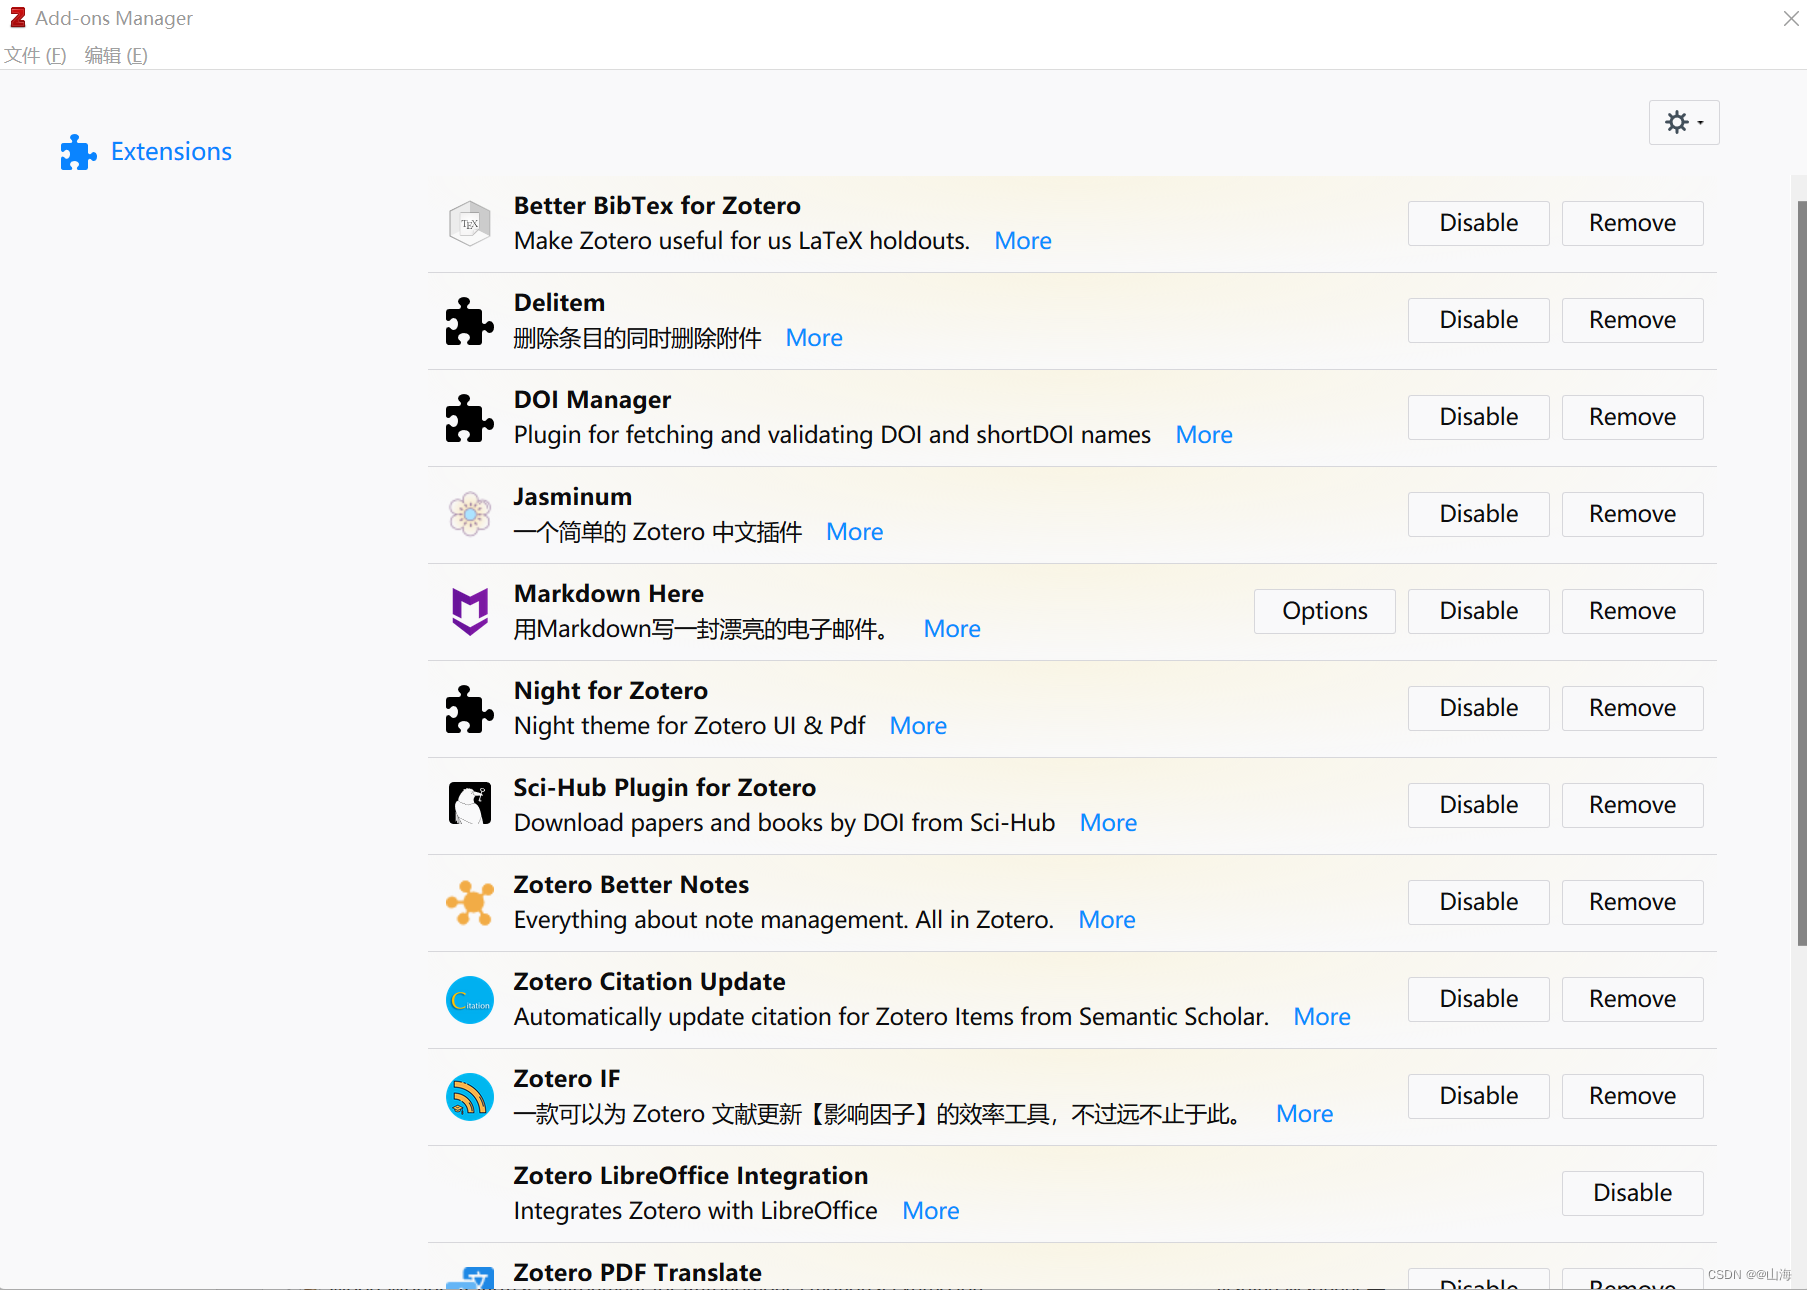Screen dimensions: 1807x1290
Task: Disable Zotero LibreOffice Integration
Action: coord(1632,1193)
